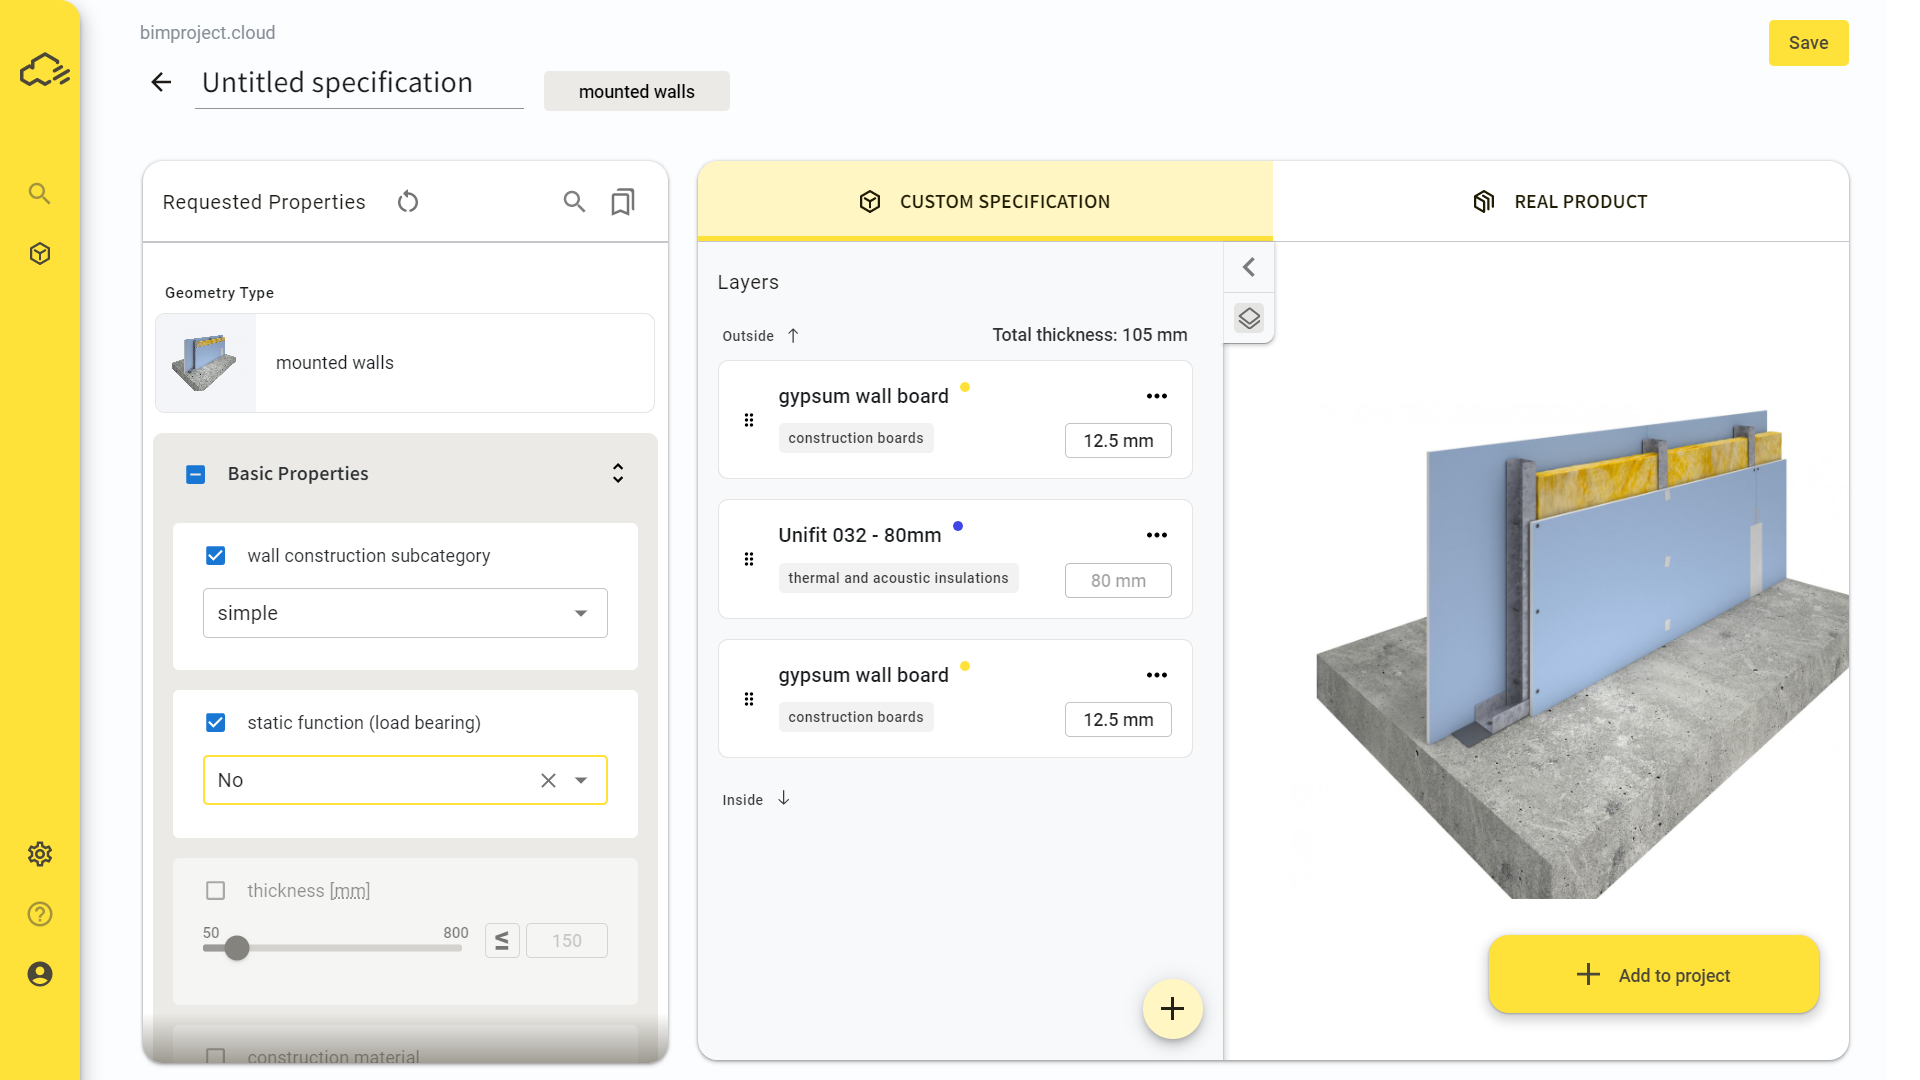Click the Add to project button
This screenshot has width=1920, height=1080.
pyautogui.click(x=1653, y=975)
